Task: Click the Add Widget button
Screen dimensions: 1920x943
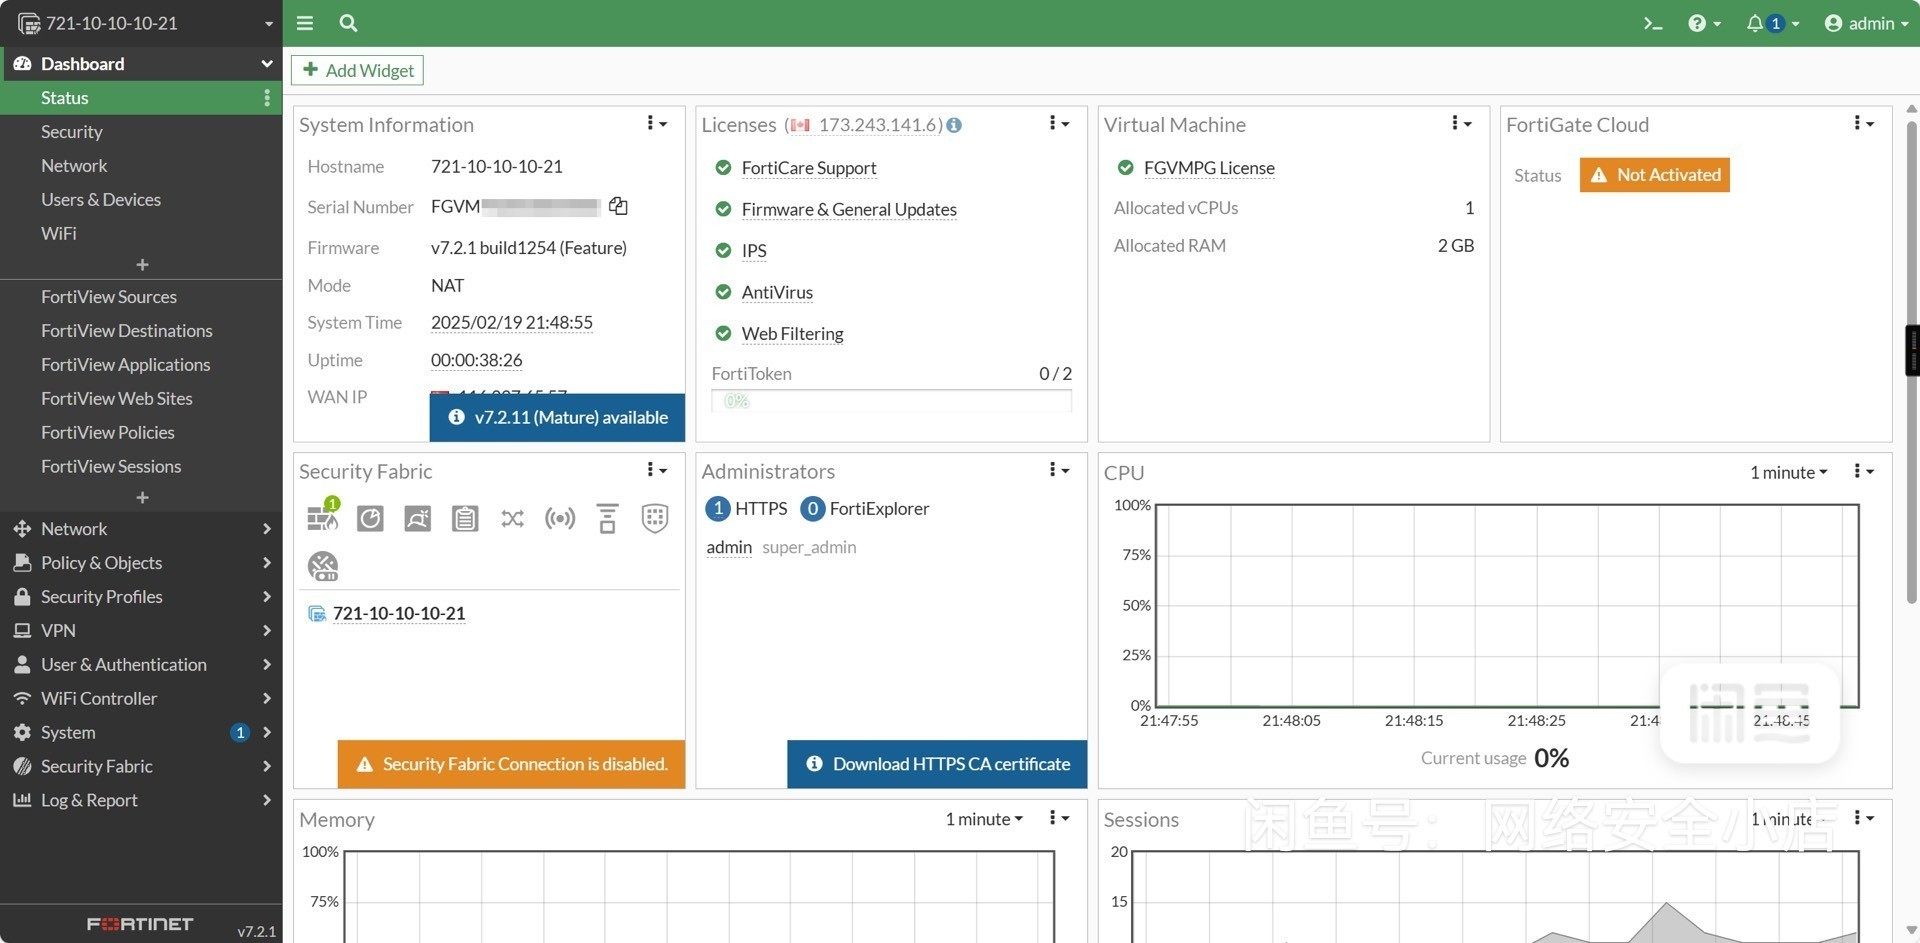Action: tap(358, 70)
